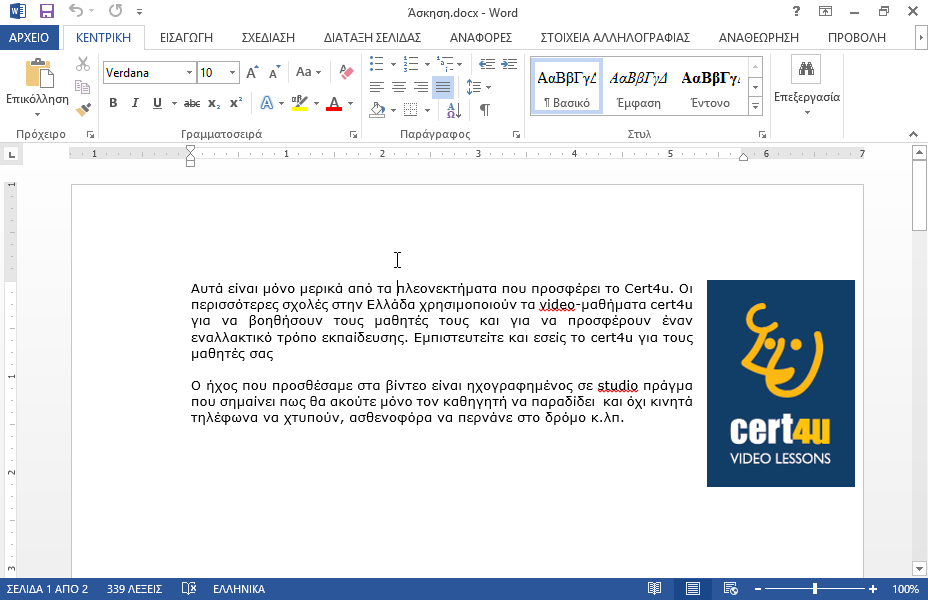Expand the numbering list dropdown
Viewport: 928px width, 600px height.
427,64
